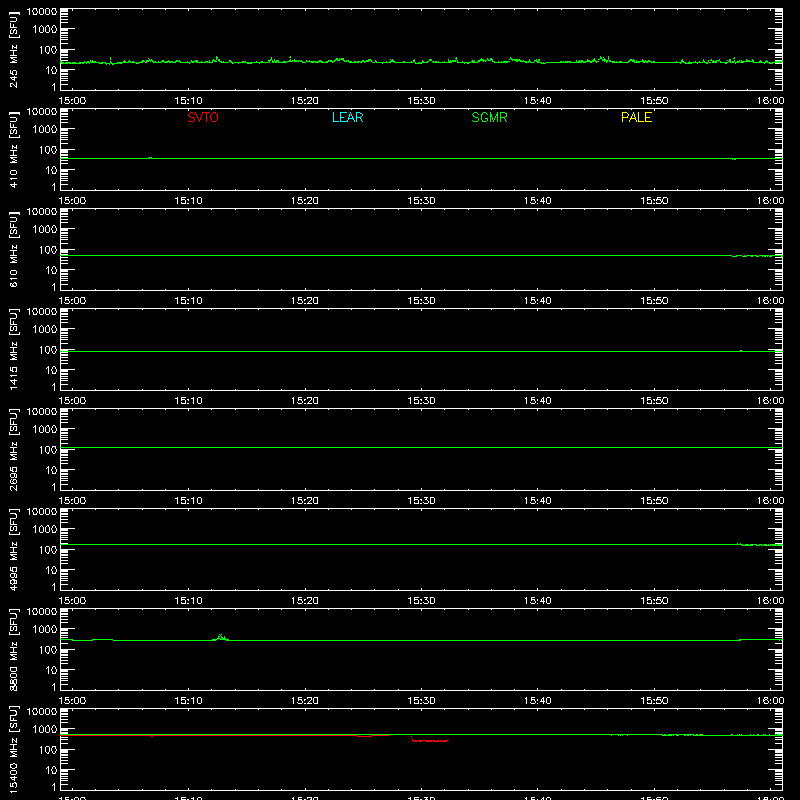Click the 15:30 tick label under 245 MHz plot
800x800 pixels.
point(421,101)
